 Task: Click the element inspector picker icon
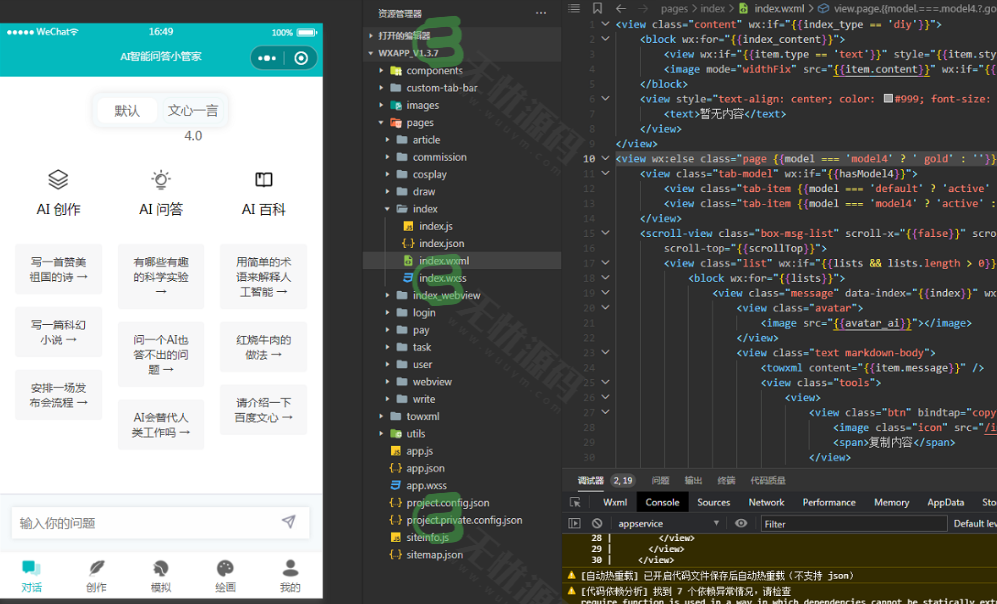[575, 502]
